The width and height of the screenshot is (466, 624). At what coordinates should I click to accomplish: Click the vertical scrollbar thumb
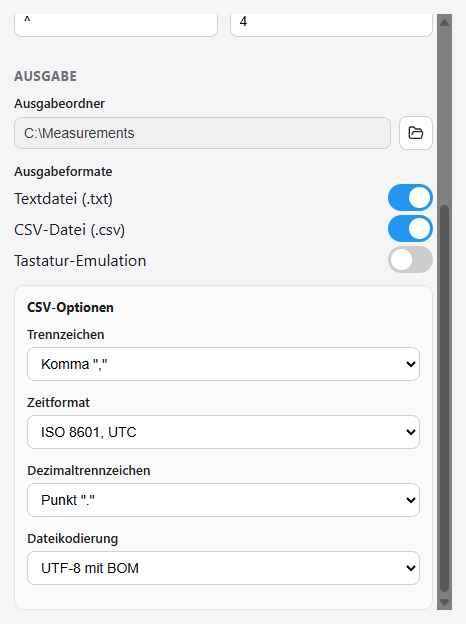[x=444, y=399]
